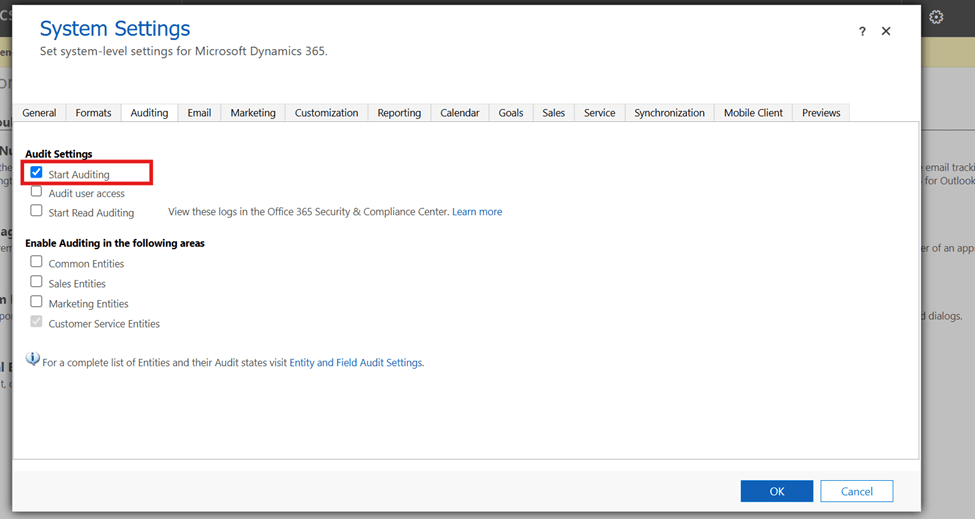Click the Cancel button

856,491
